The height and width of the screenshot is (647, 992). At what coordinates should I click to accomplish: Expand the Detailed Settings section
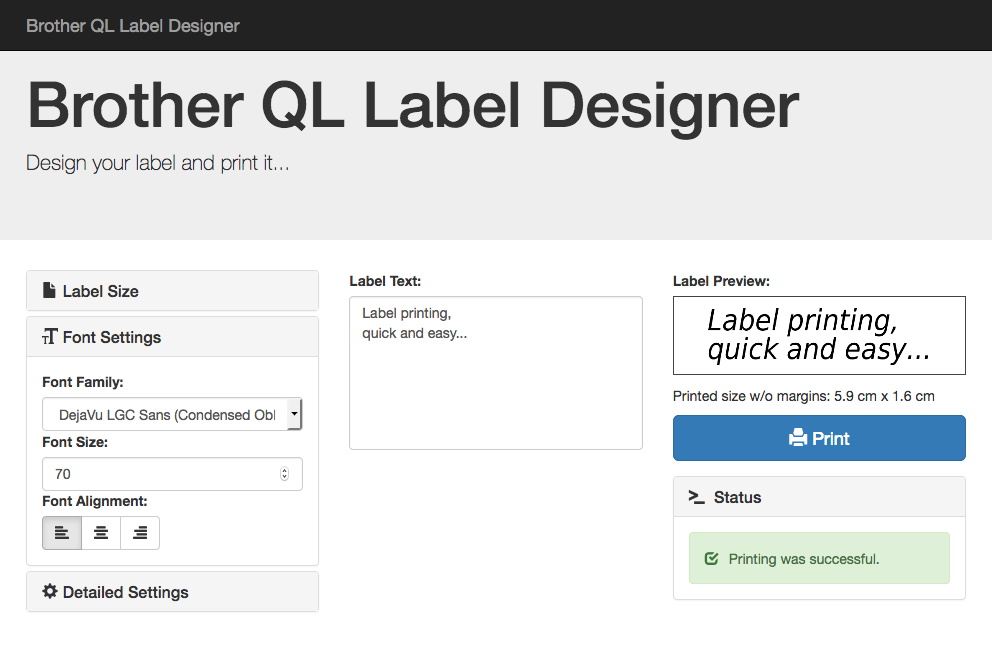pos(172,592)
